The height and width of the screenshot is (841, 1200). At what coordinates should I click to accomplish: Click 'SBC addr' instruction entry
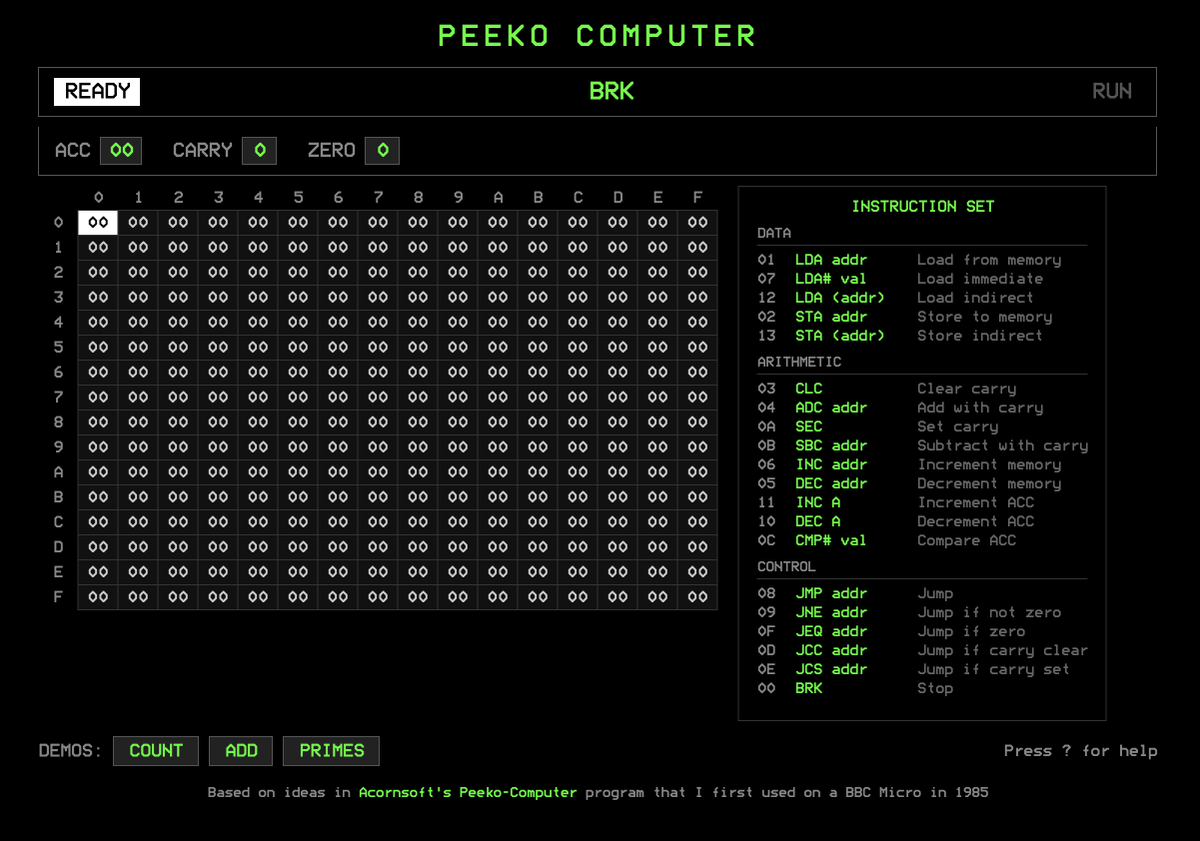point(831,446)
